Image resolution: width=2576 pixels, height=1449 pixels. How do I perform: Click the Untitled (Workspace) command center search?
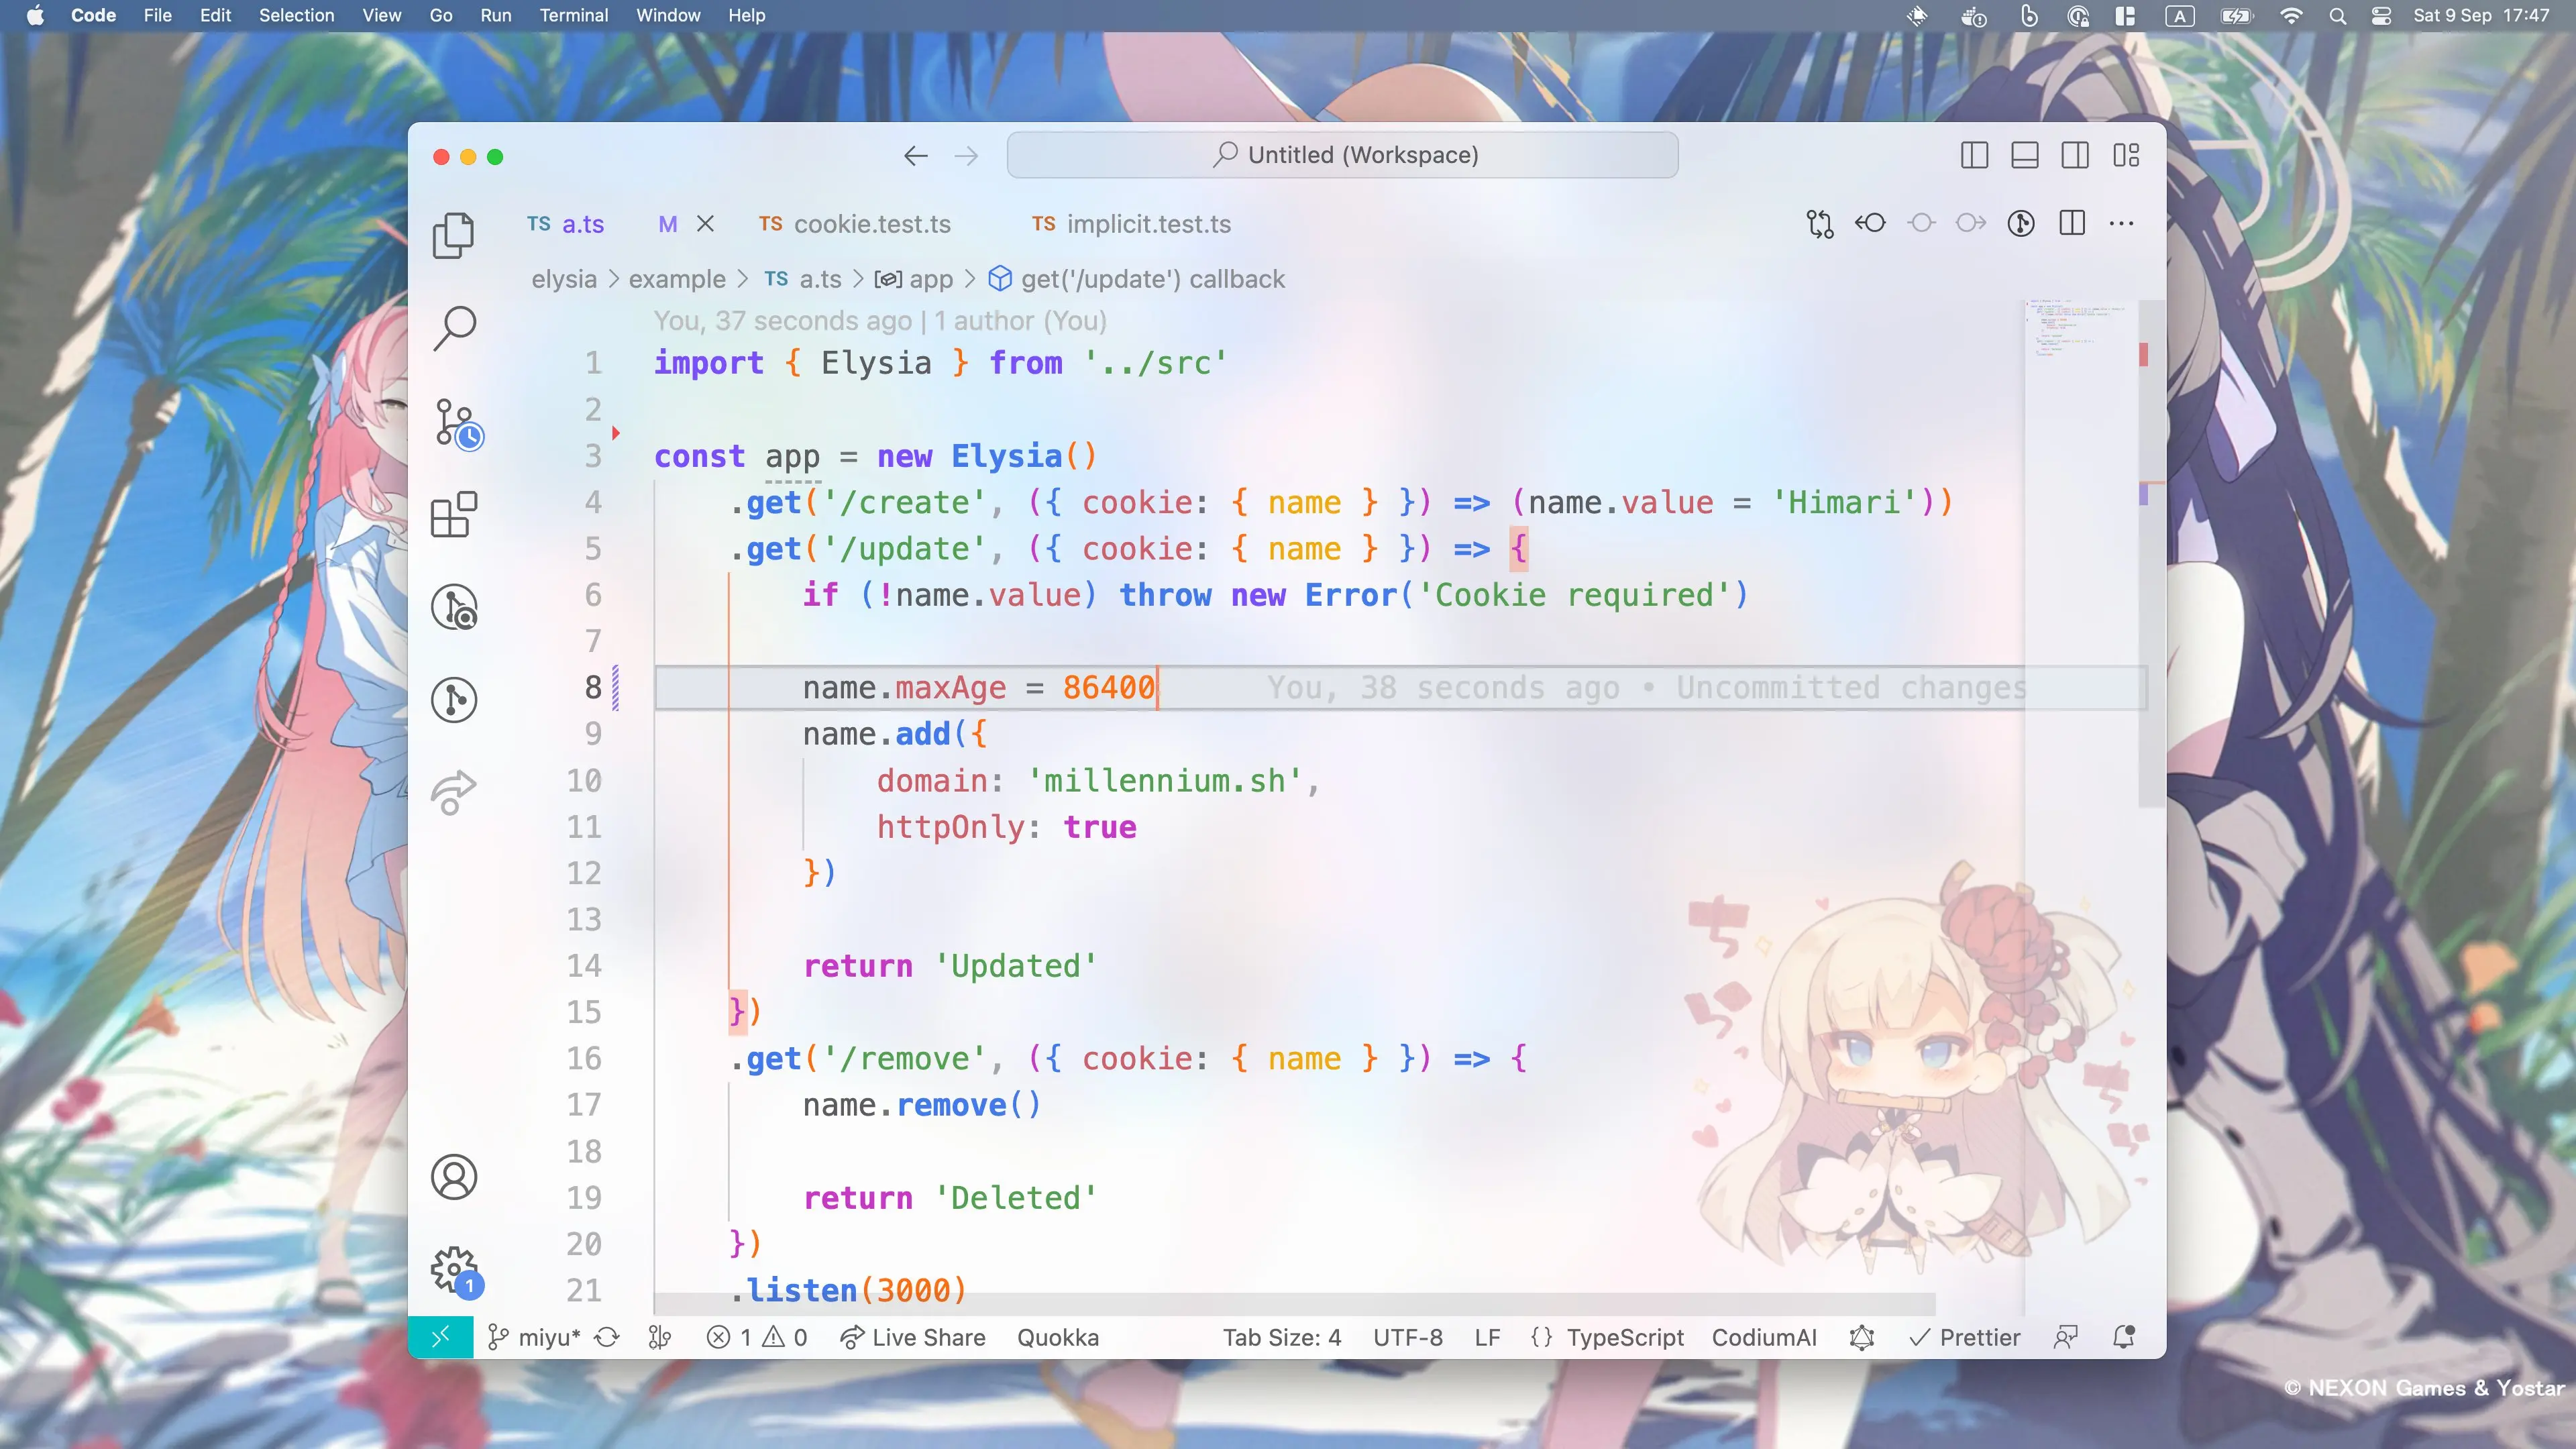[1342, 155]
